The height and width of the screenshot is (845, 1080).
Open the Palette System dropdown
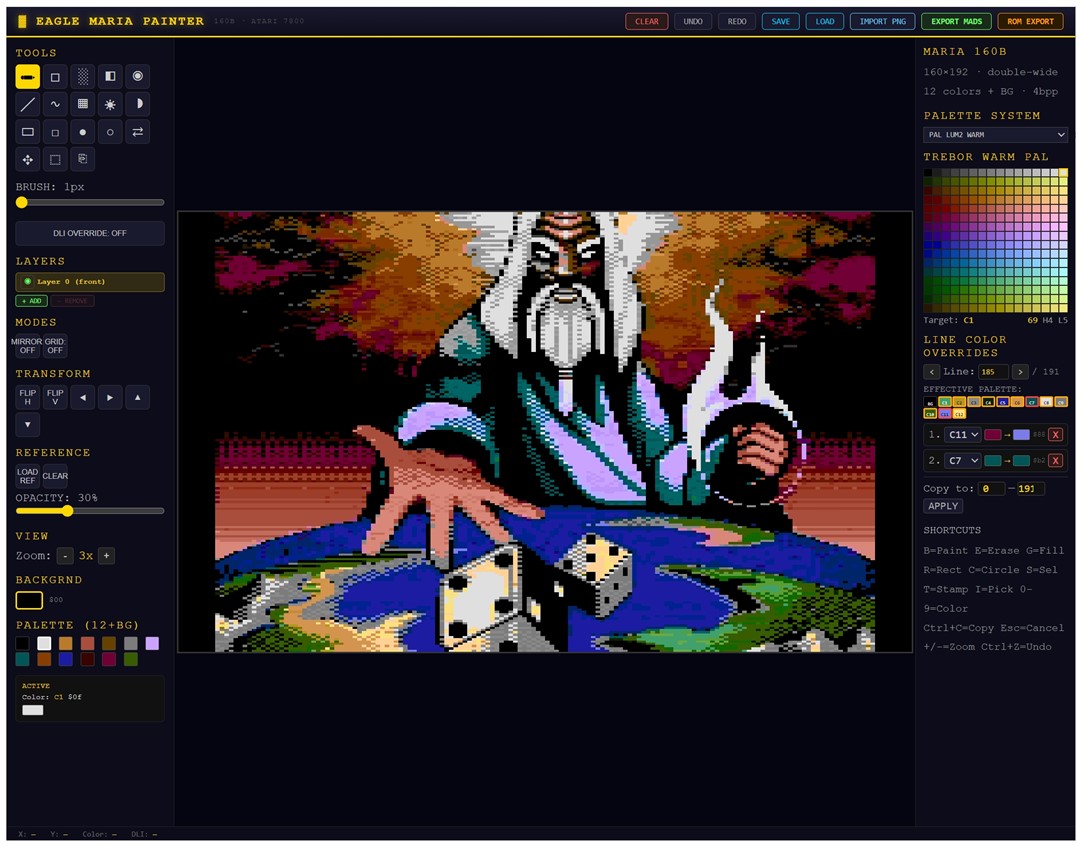point(994,134)
